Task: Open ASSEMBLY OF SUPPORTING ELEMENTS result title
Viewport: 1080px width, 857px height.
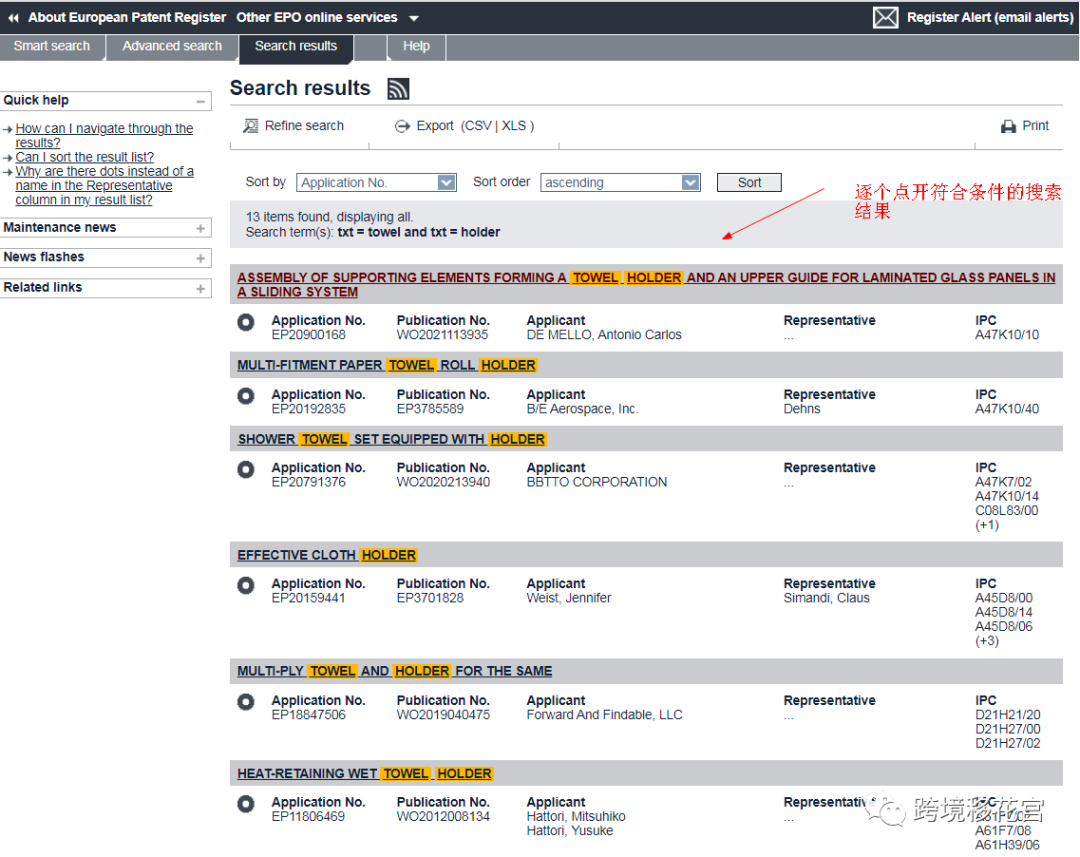Action: (646, 285)
